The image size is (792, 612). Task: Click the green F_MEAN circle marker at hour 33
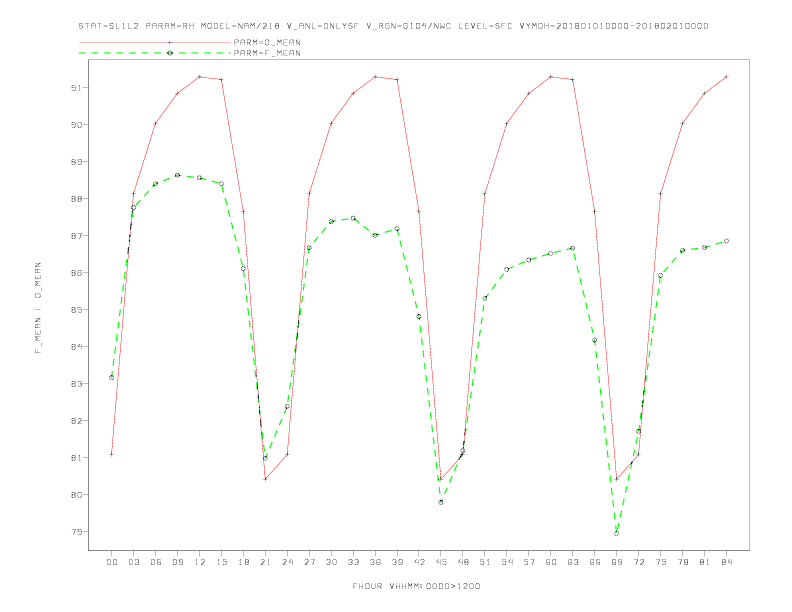[353, 218]
